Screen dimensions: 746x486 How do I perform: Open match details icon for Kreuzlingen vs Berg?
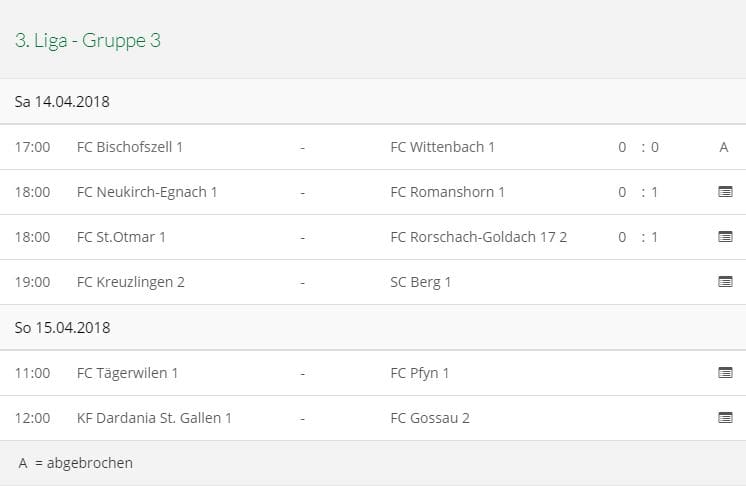click(725, 282)
